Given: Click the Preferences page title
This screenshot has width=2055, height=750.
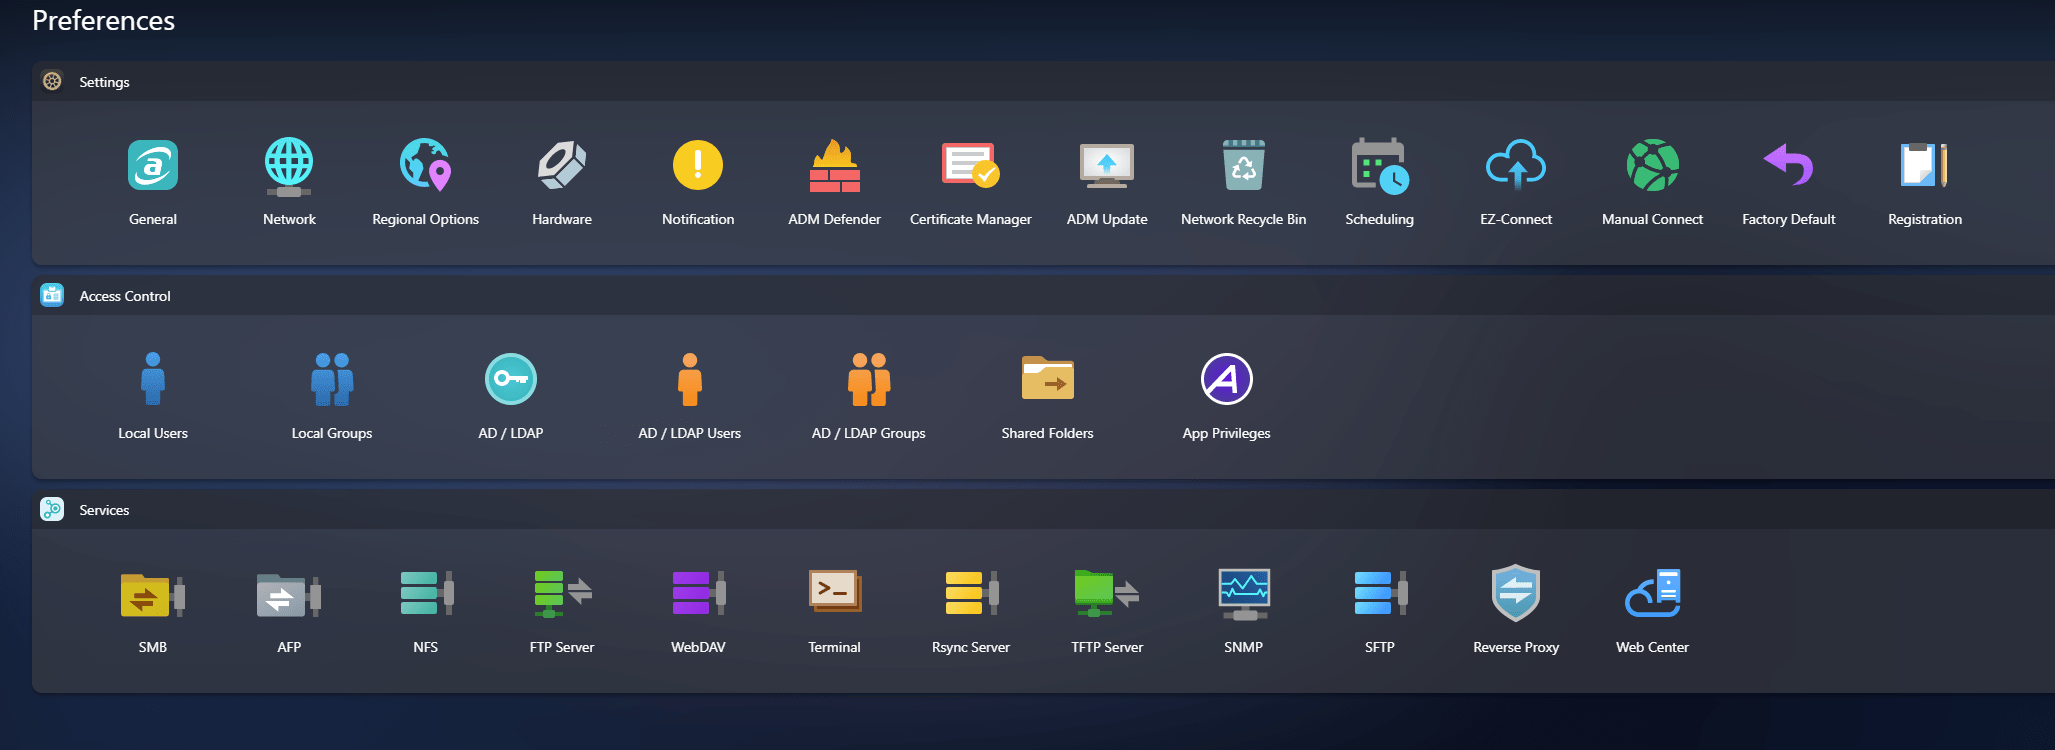Looking at the screenshot, I should pyautogui.click(x=103, y=20).
